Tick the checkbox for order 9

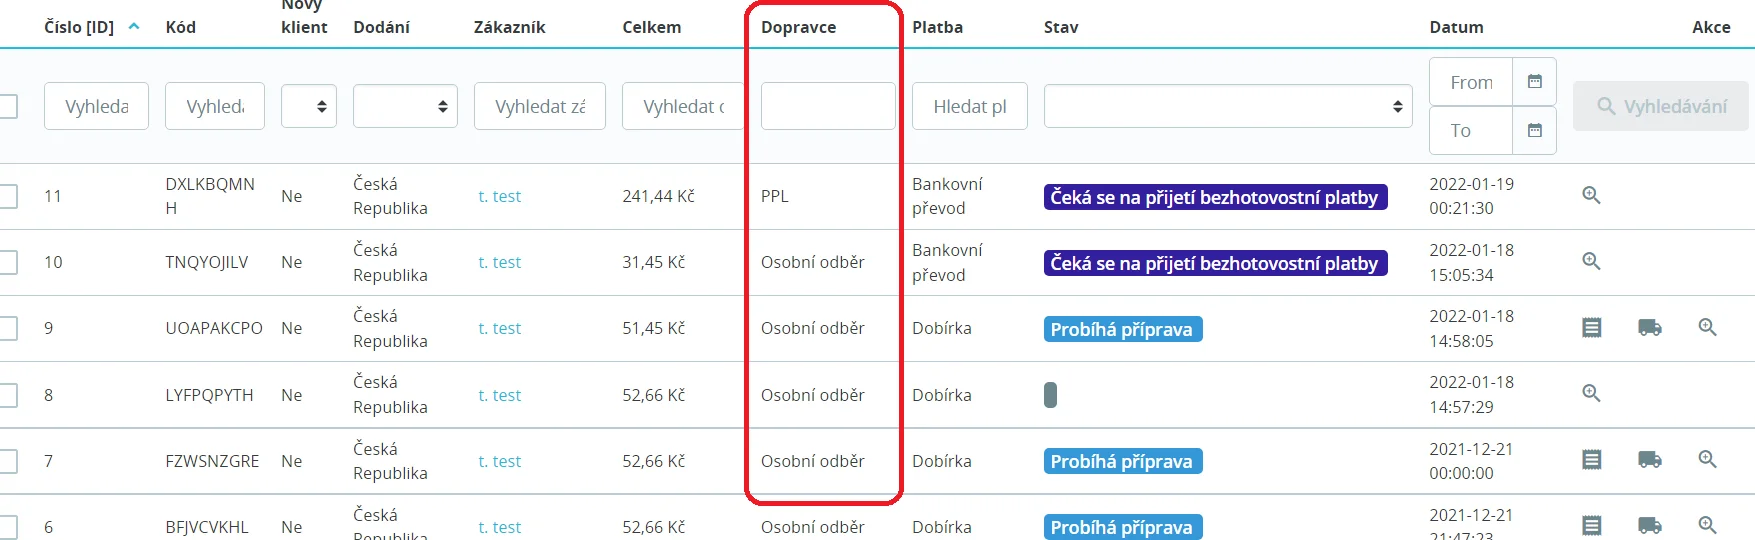pos(8,328)
